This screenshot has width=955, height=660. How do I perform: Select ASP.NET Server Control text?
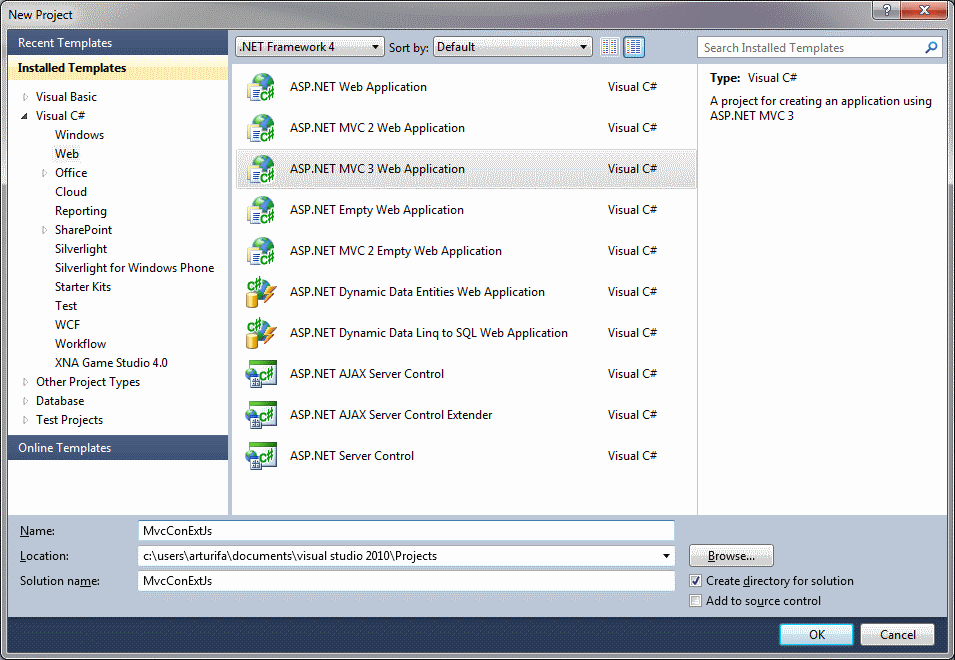(x=351, y=456)
